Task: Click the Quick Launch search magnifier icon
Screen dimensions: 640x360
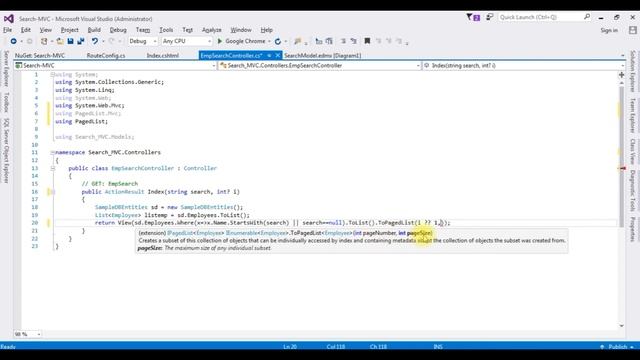Action: 587,17
